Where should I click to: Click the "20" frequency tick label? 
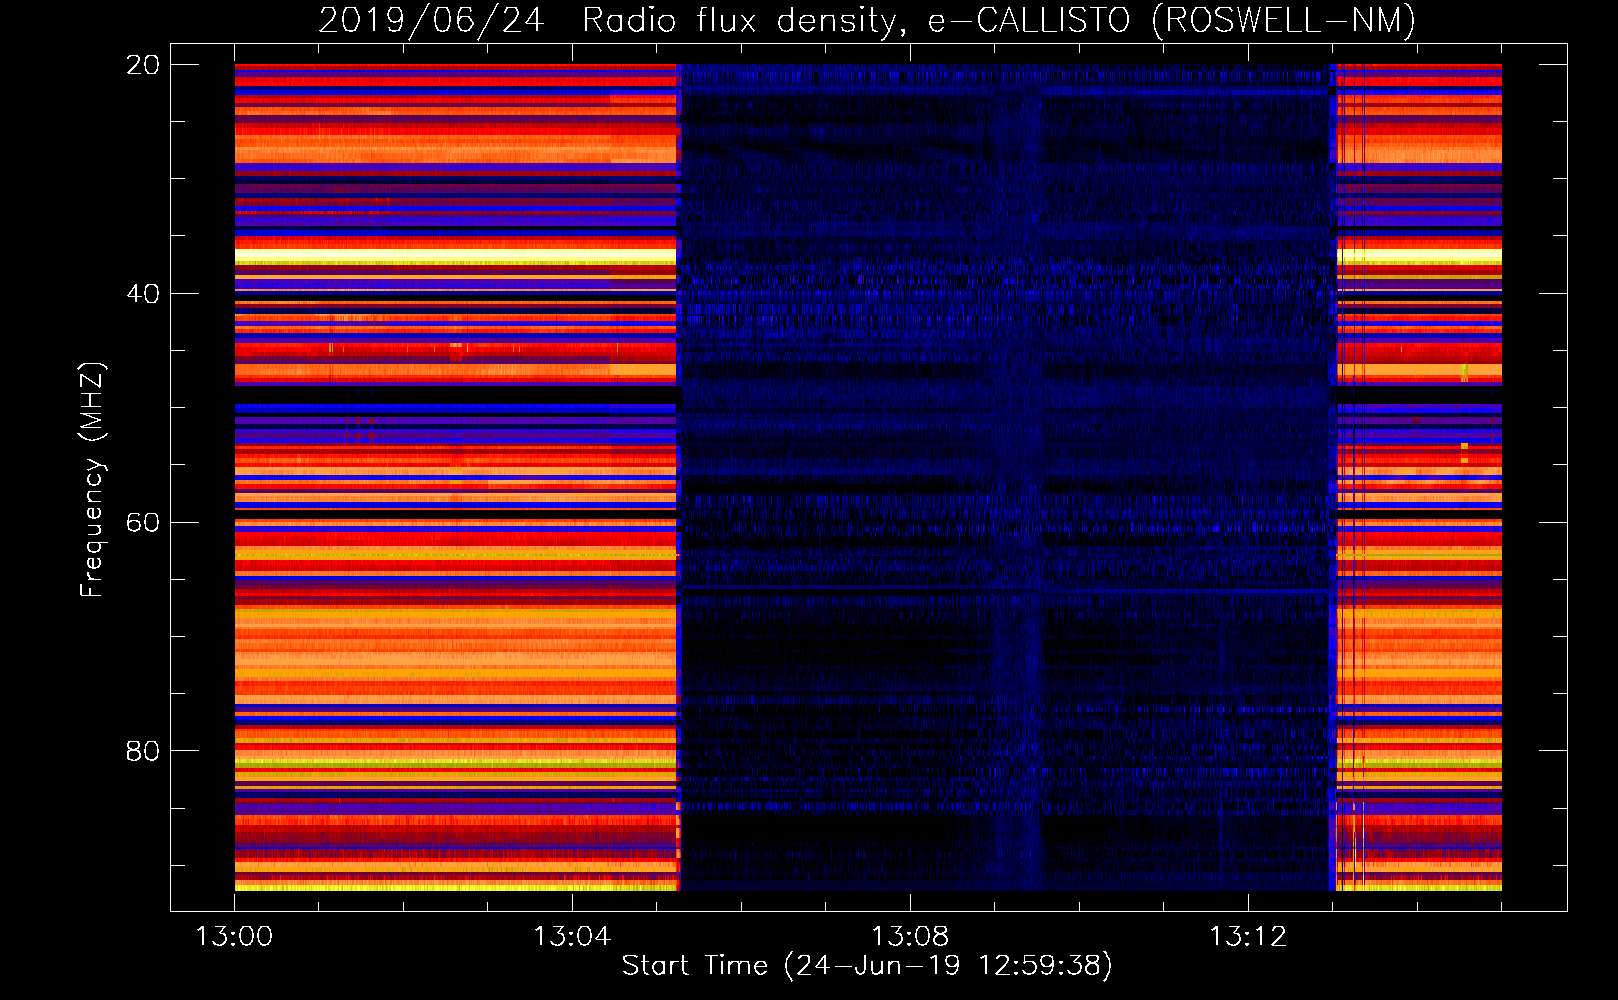142,65
